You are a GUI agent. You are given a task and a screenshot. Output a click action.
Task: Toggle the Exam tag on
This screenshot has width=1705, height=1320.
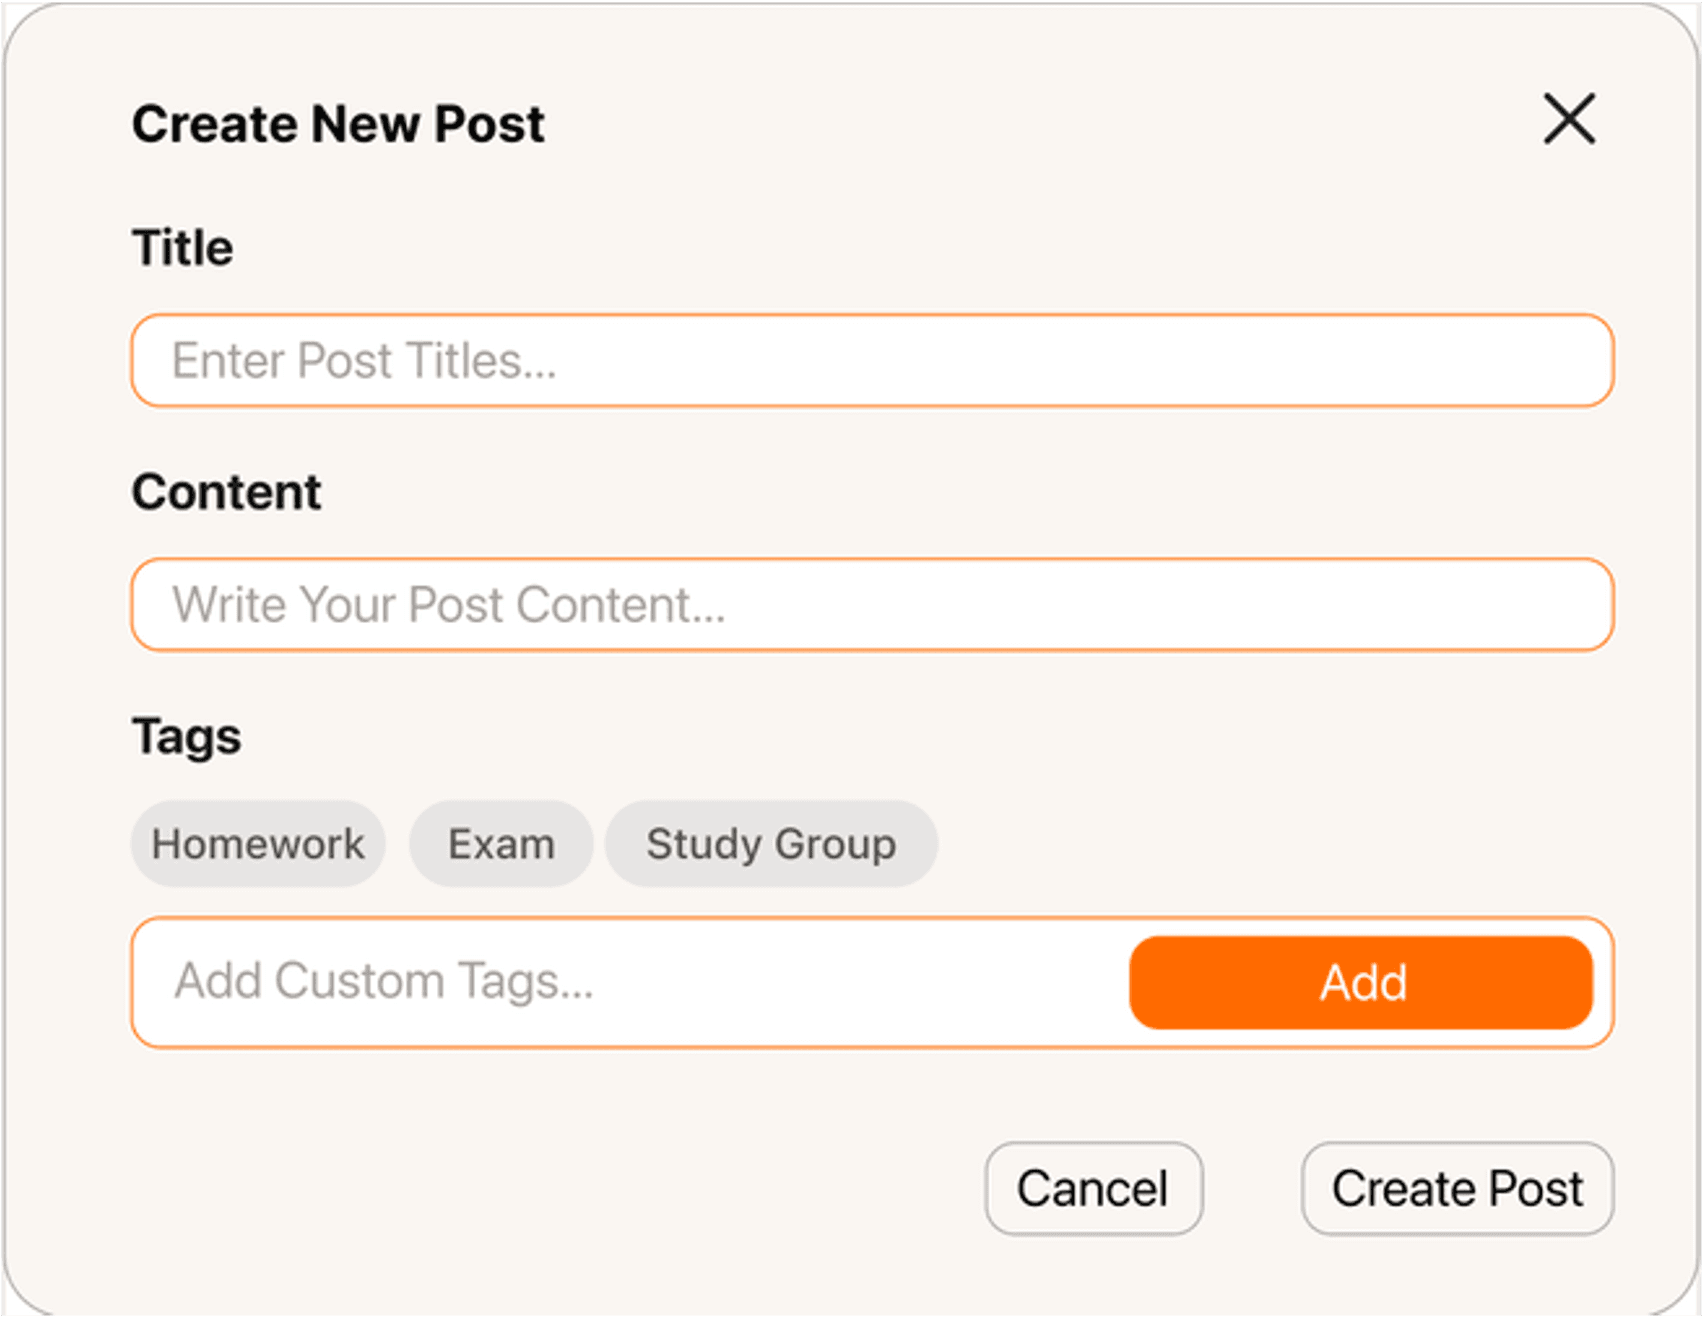[x=500, y=843]
